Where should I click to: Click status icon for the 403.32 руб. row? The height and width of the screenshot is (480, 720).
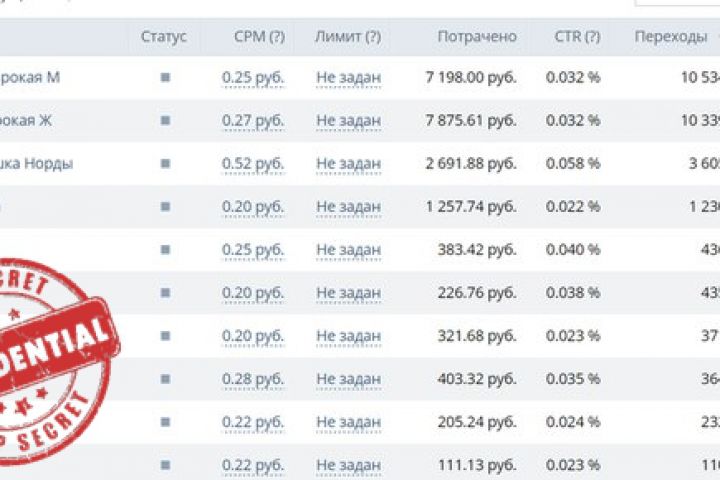[165, 378]
